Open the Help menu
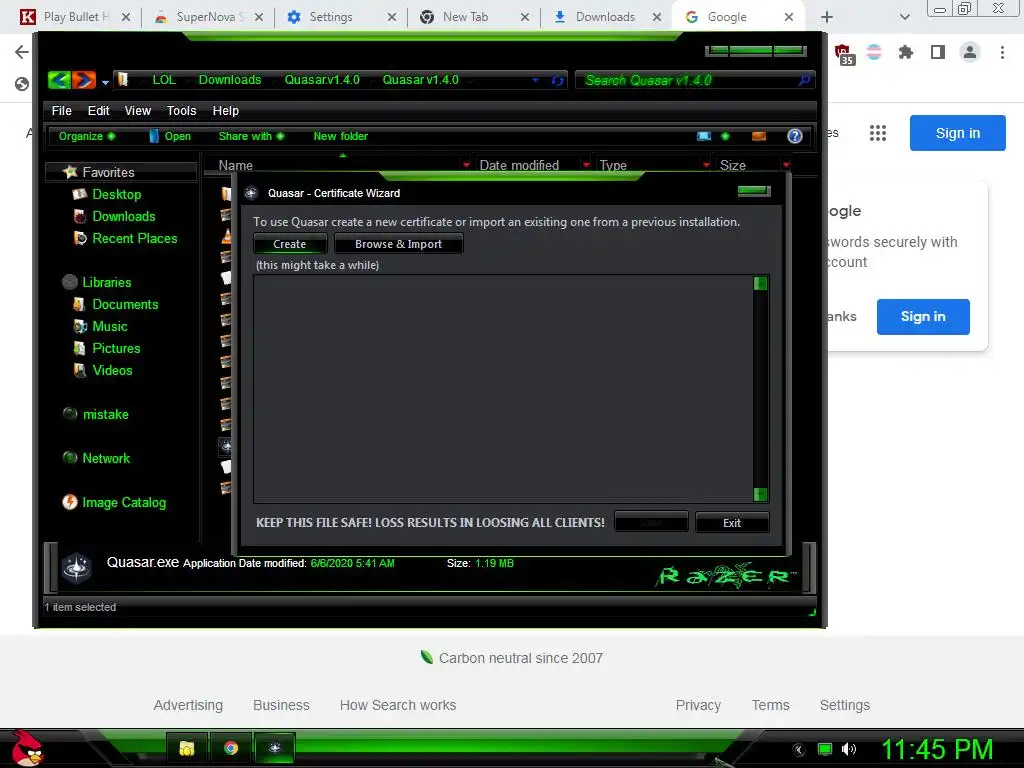 pyautogui.click(x=225, y=110)
